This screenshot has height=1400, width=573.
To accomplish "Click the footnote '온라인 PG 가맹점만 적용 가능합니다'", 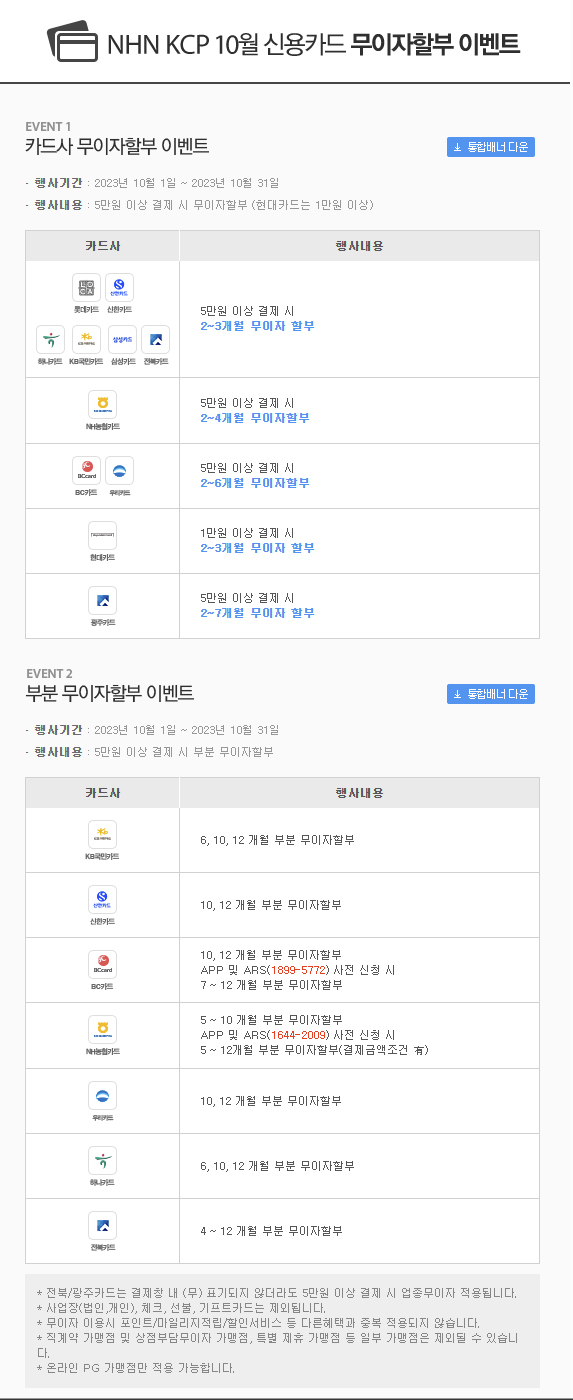I will coord(135,1368).
